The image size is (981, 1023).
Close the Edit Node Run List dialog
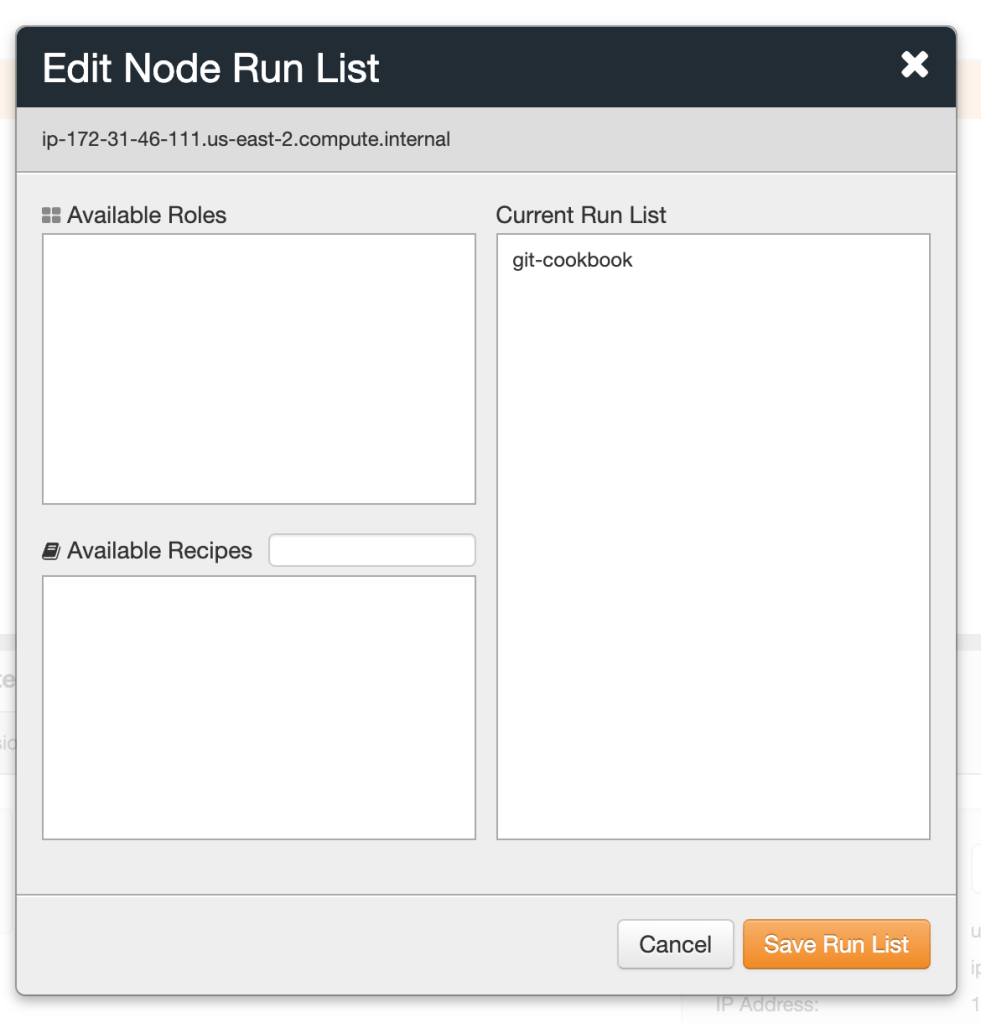pyautogui.click(x=914, y=65)
